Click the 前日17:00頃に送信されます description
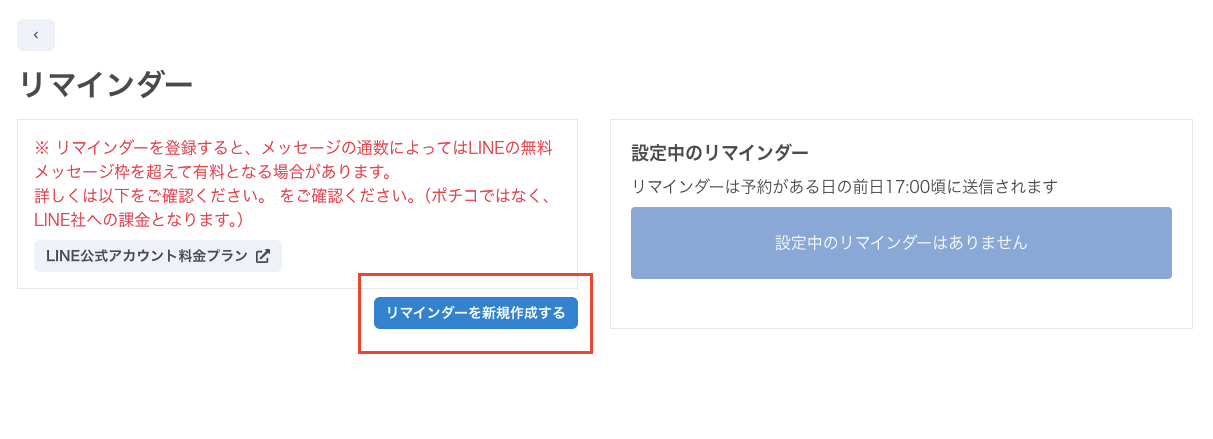This screenshot has width=1213, height=439. point(960,186)
